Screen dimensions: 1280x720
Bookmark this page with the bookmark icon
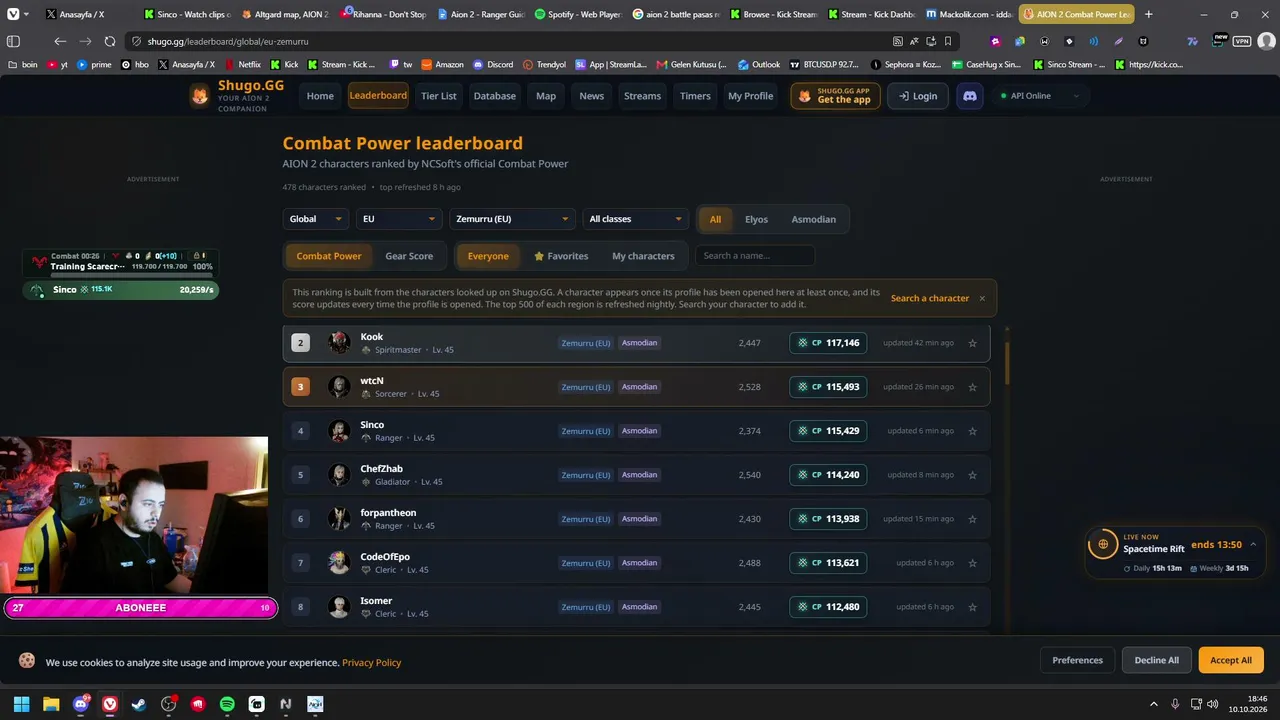coord(948,41)
